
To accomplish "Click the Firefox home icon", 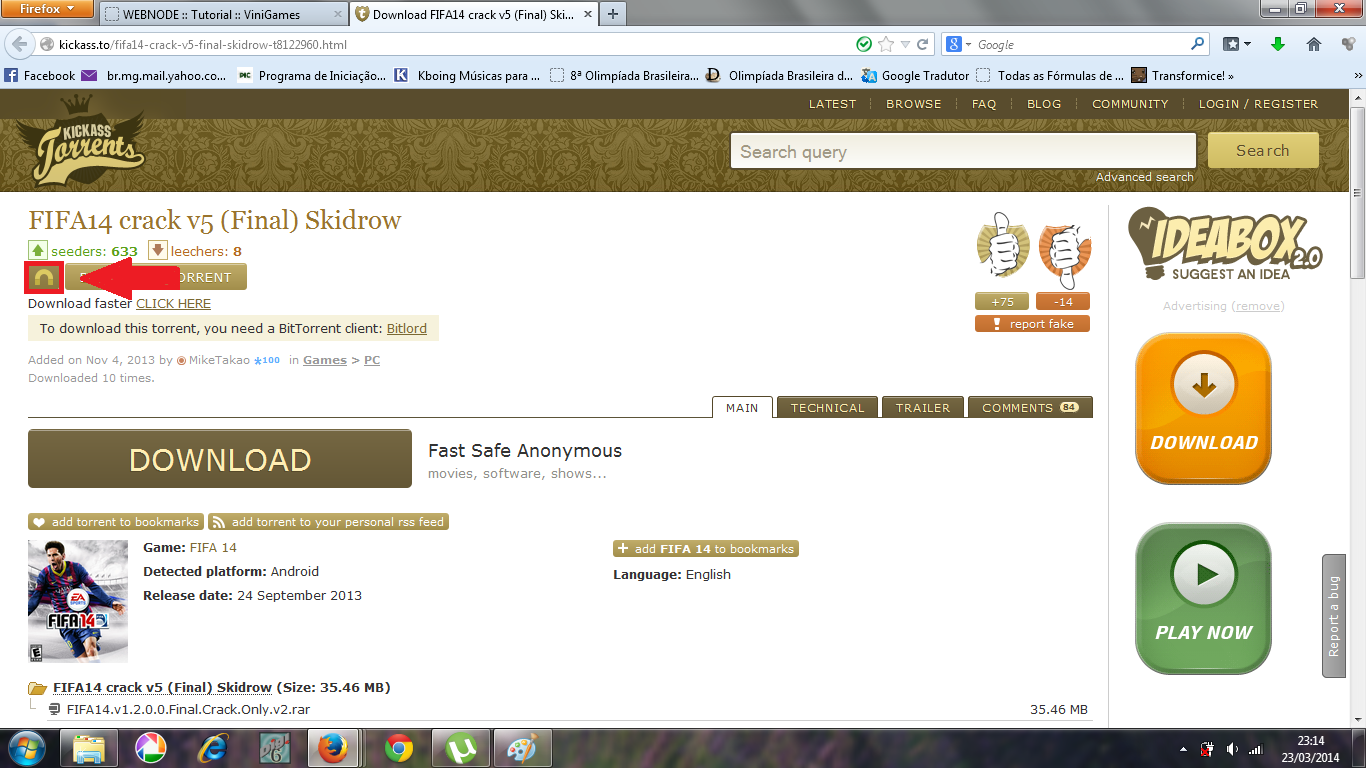I will point(1314,45).
